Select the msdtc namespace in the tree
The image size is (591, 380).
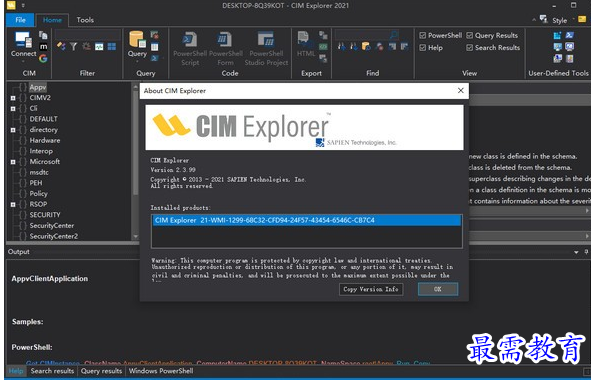coord(39,172)
